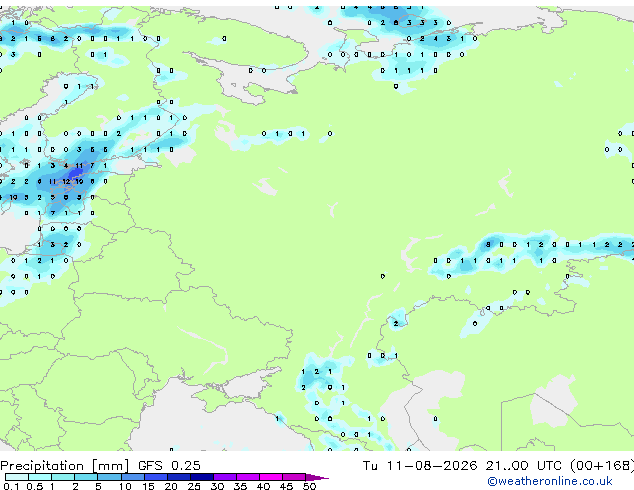The width and height of the screenshot is (634, 490).
Task: Select the '(00+168)' forecast offset text
Action: pyautogui.click(x=602, y=466)
